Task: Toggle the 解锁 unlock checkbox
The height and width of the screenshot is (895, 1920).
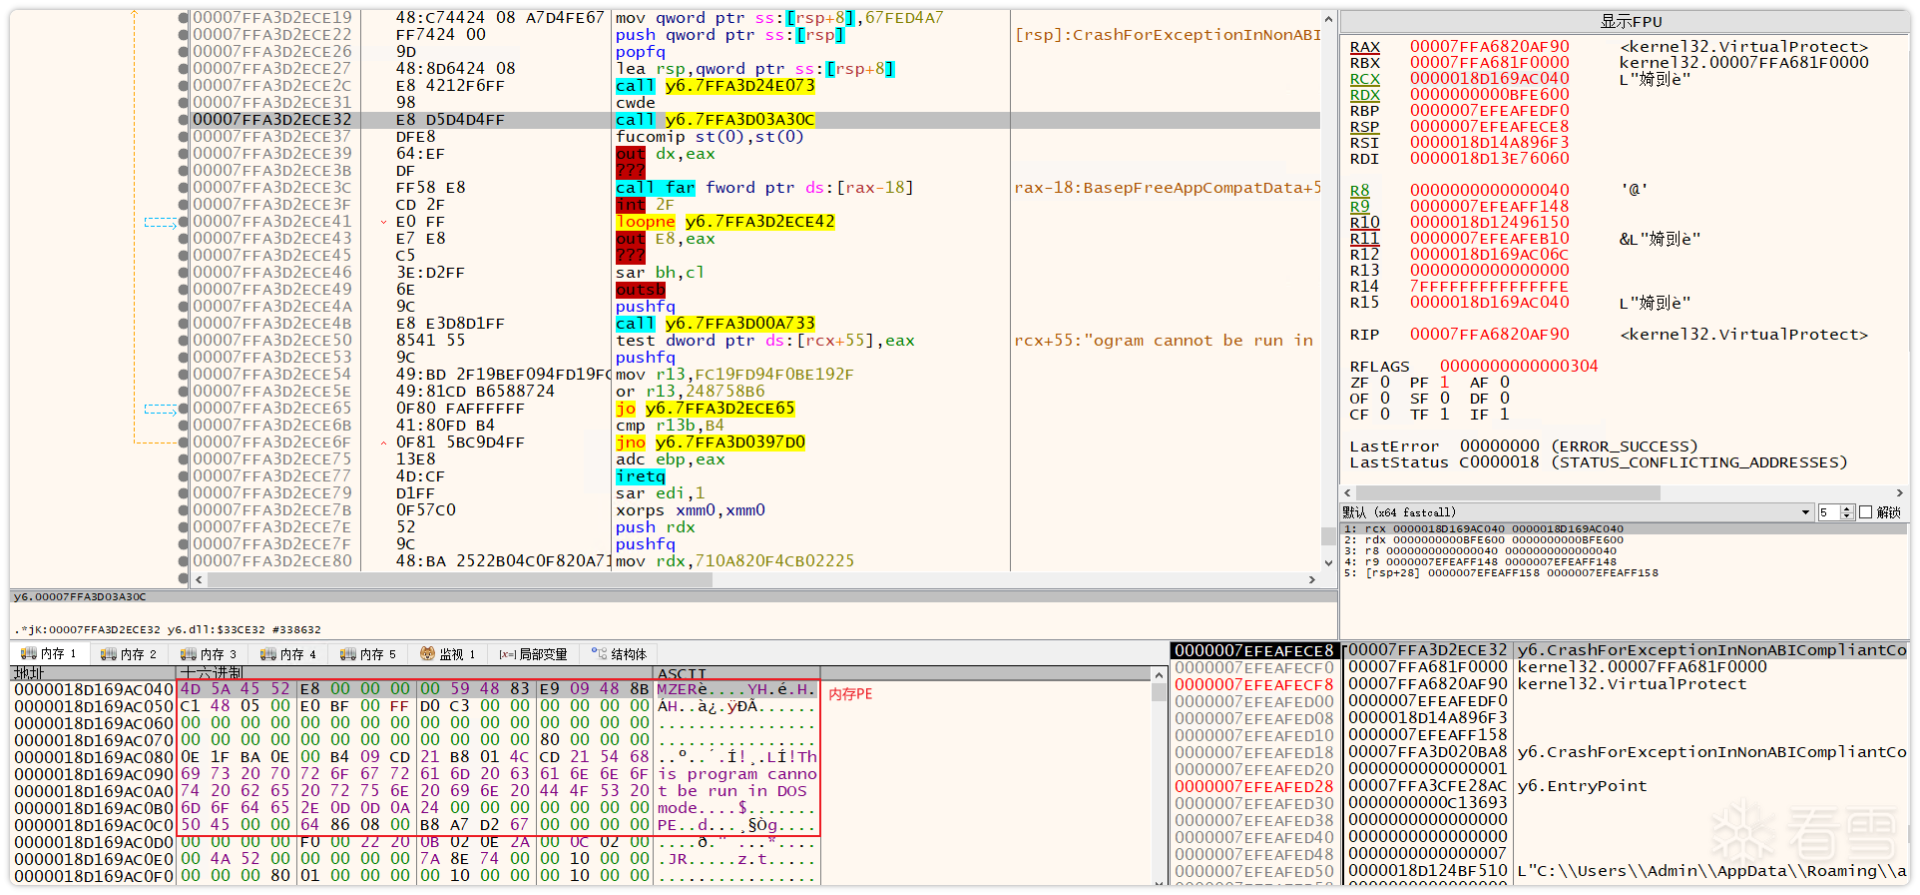Action: point(1865,512)
